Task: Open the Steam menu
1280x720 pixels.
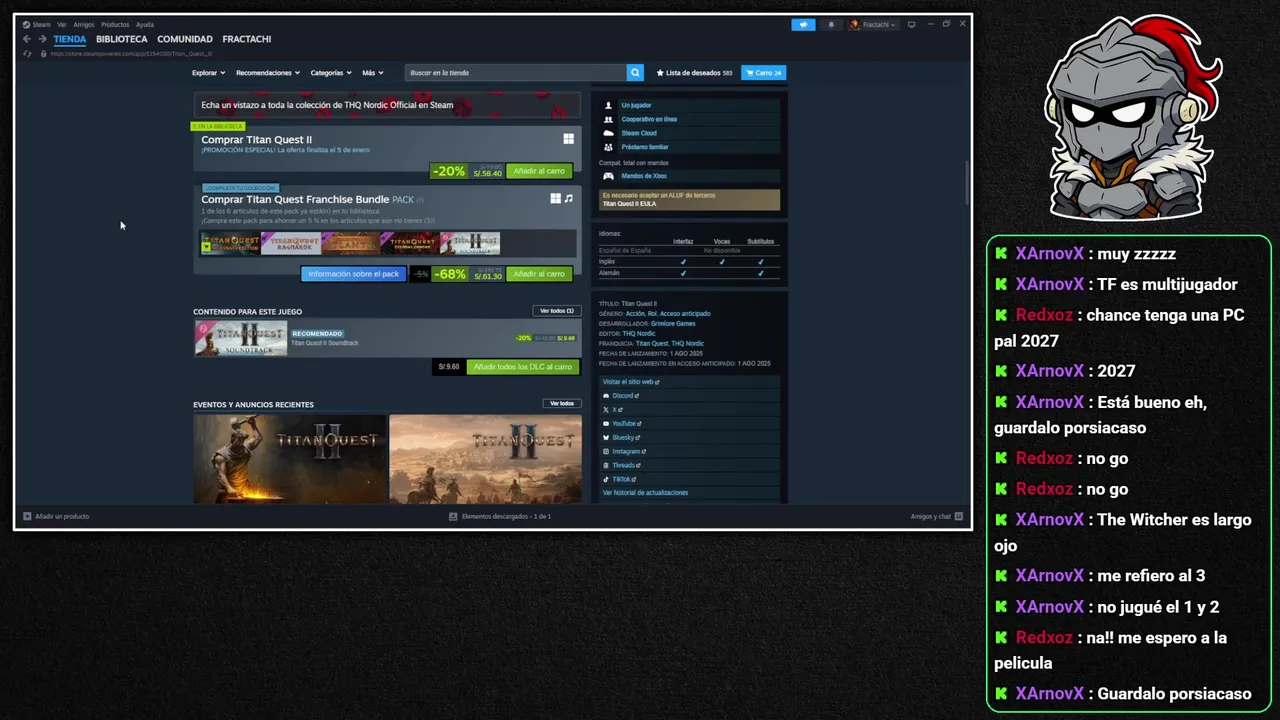Action: [37, 24]
